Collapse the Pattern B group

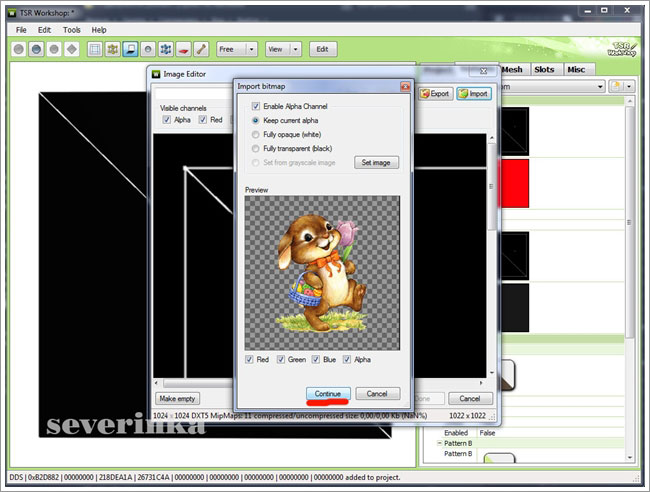pos(439,443)
